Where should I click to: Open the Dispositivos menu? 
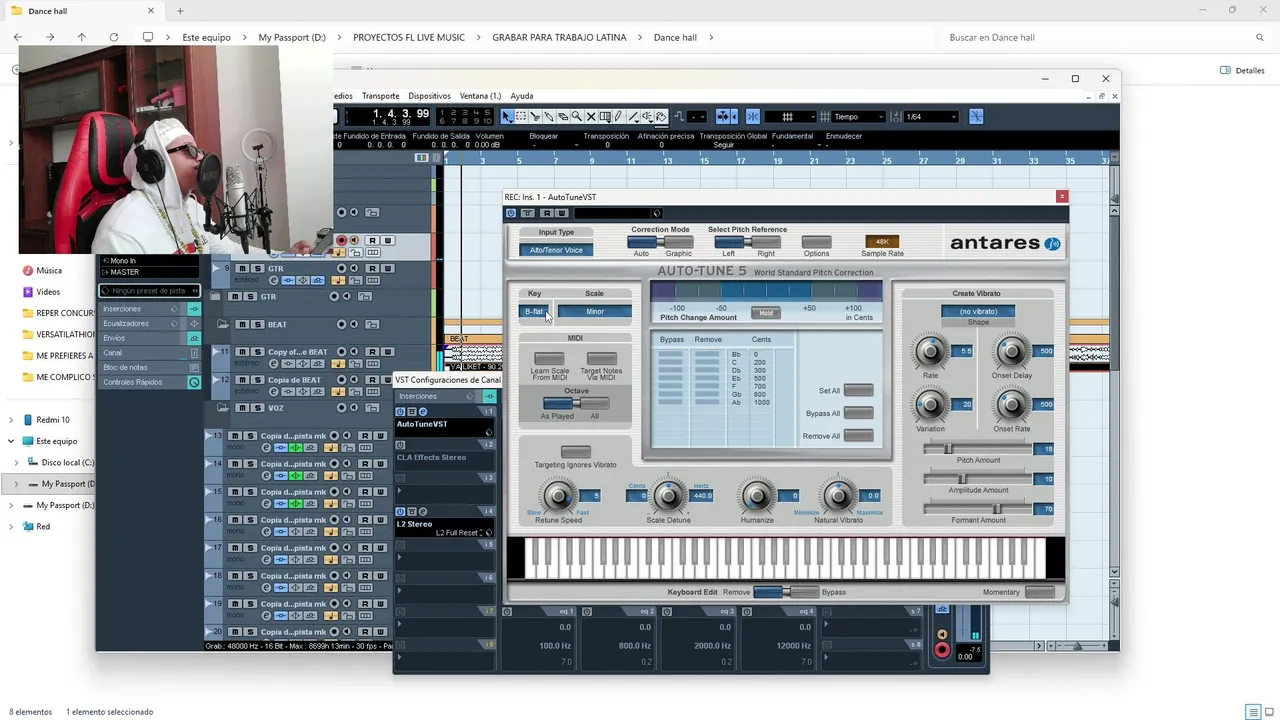pos(429,96)
